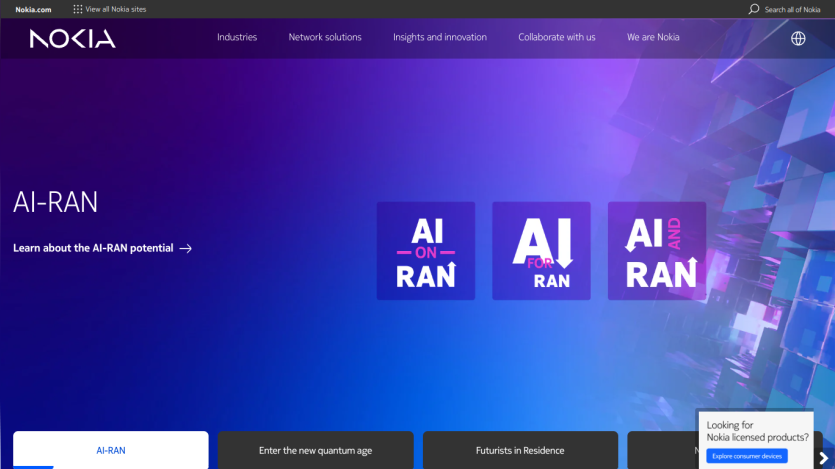This screenshot has height=469, width=835.
Task: Open Insights and innovation menu
Action: (x=440, y=37)
